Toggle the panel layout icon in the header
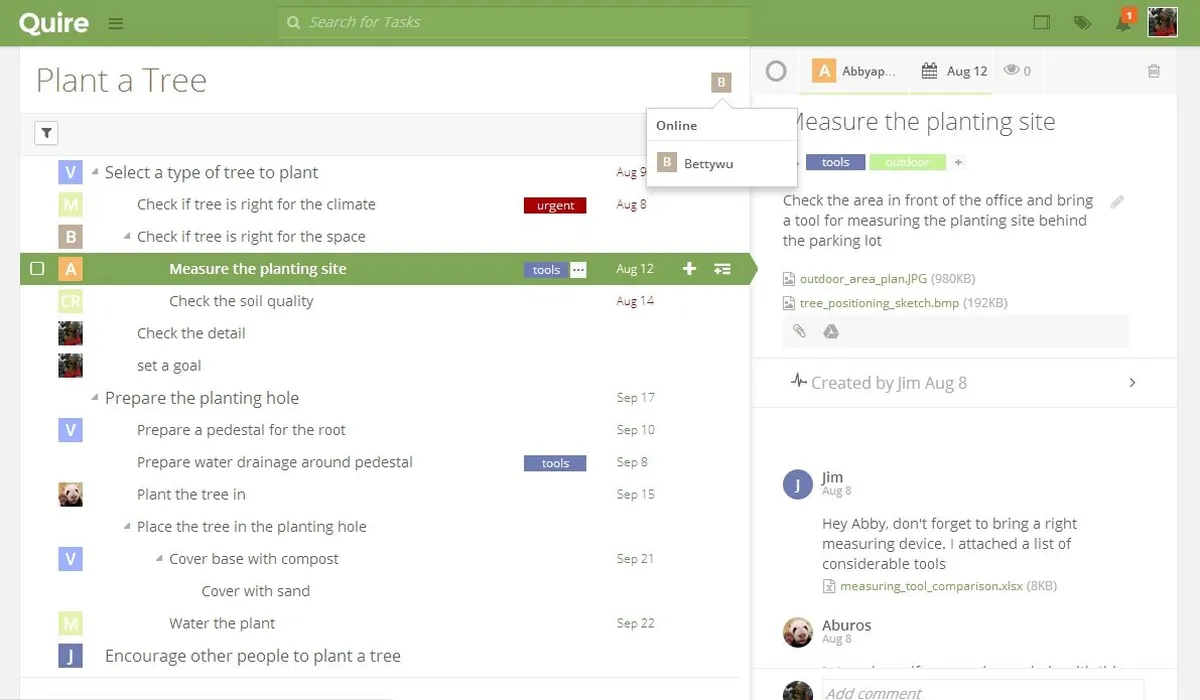Viewport: 1200px width, 700px height. 1042,22
